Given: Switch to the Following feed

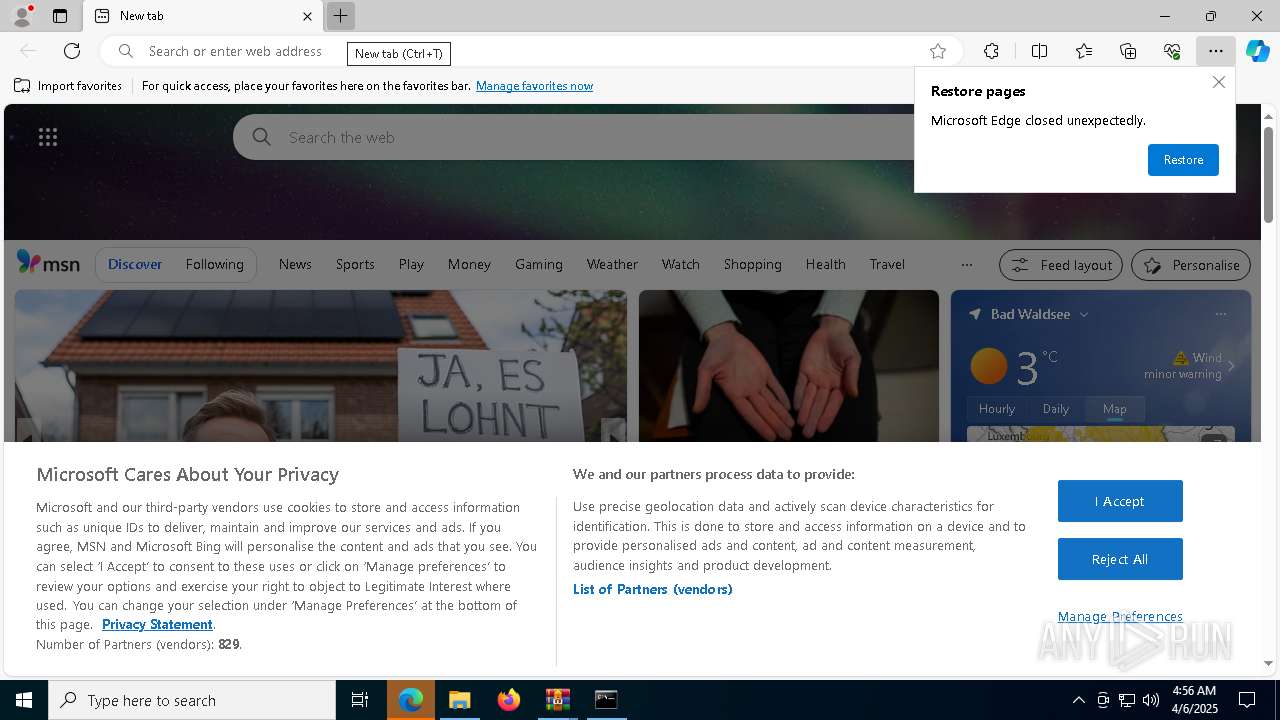Looking at the screenshot, I should 215,264.
